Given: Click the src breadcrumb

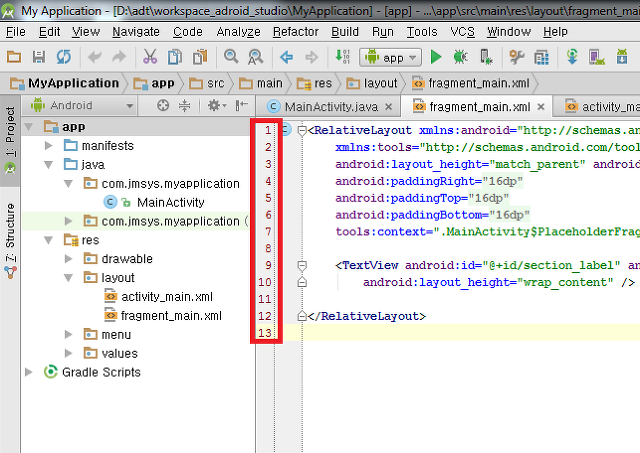Looking at the screenshot, I should coord(207,83).
